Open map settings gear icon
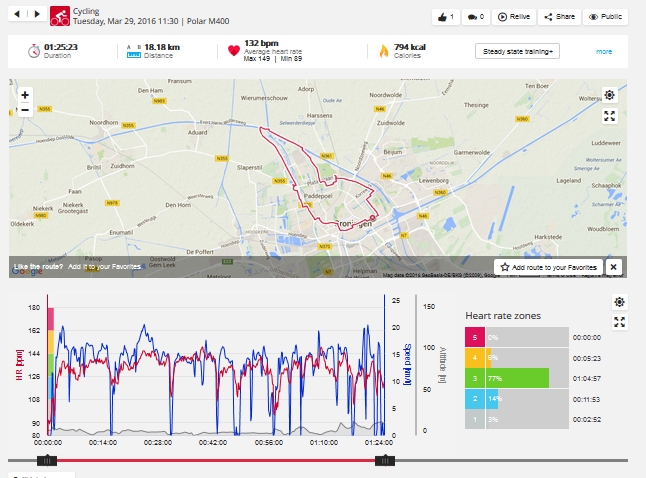Screen dimensions: 646x478 click(x=610, y=95)
